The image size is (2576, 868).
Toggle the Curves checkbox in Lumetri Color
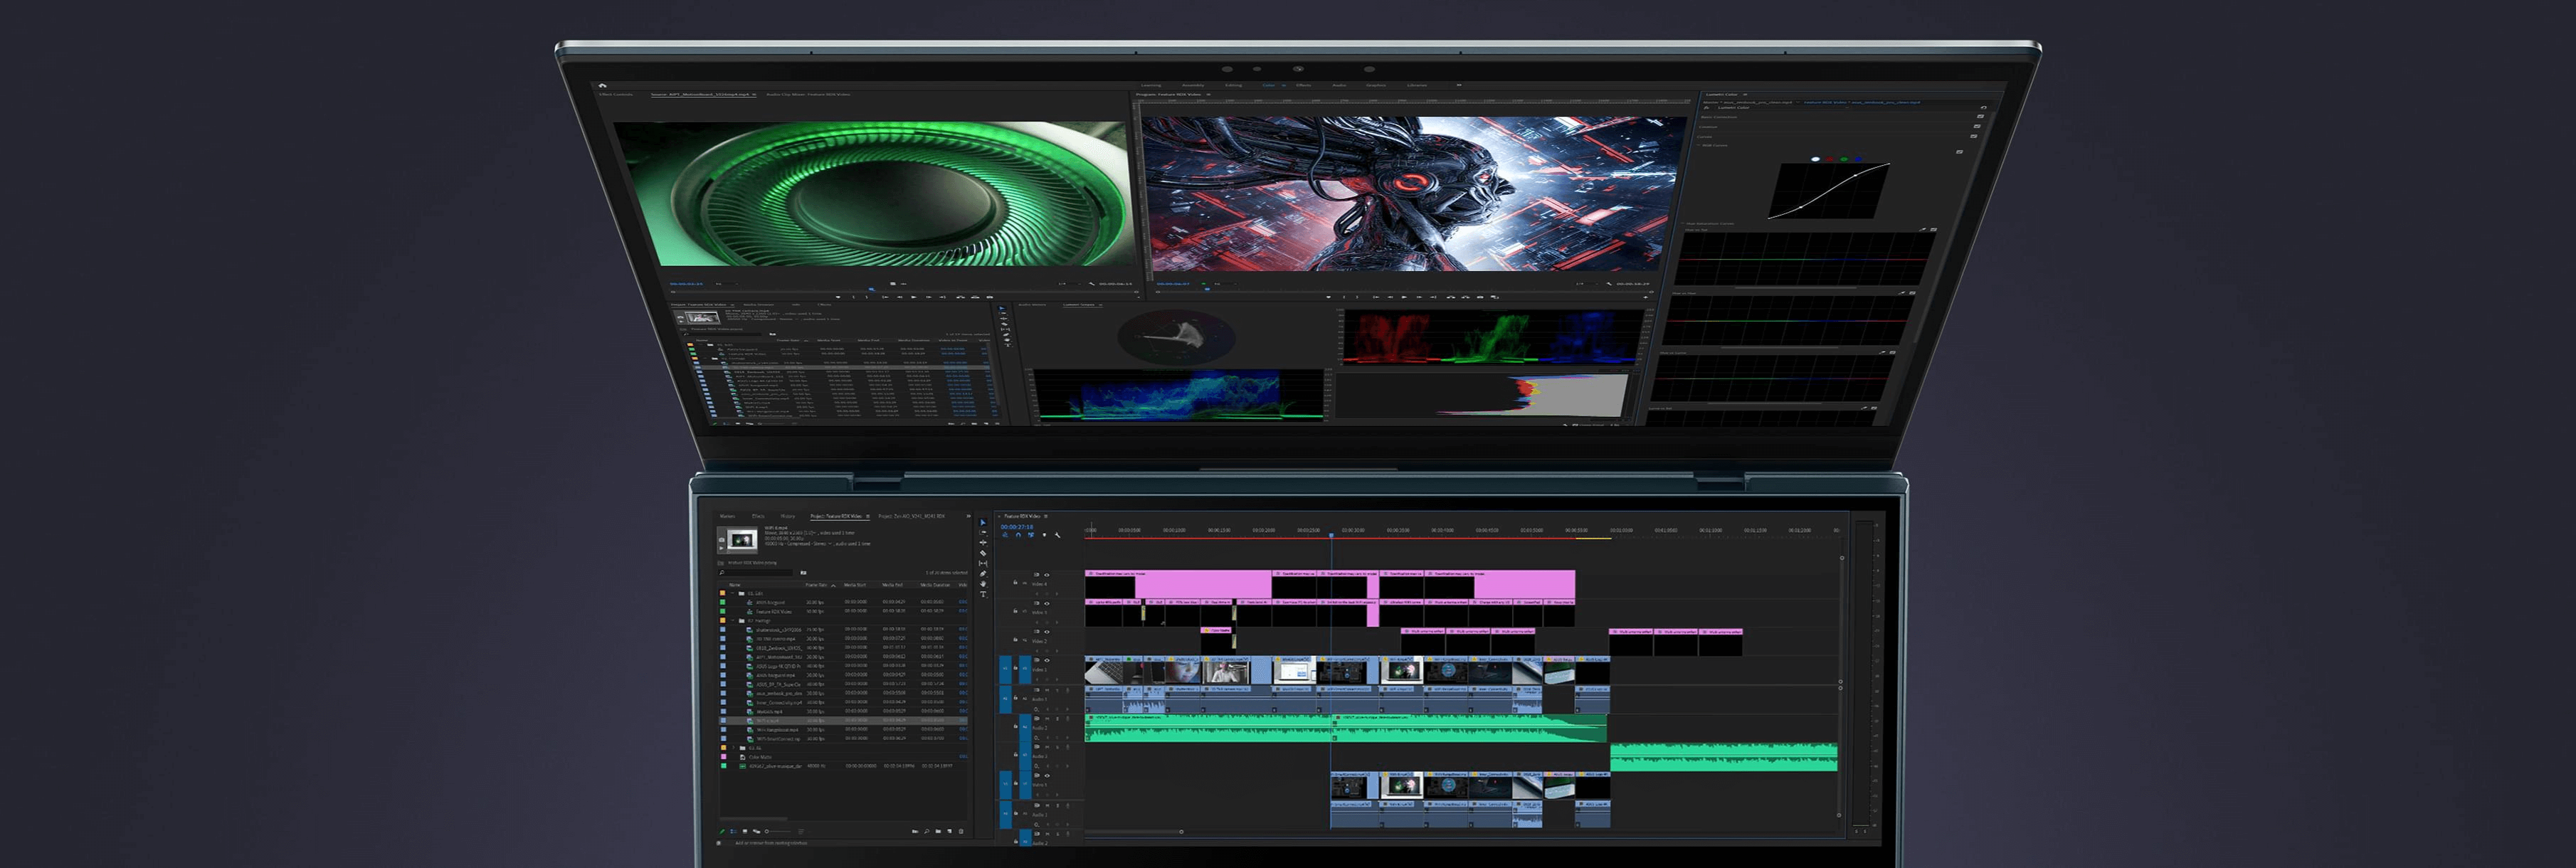[x=1974, y=137]
